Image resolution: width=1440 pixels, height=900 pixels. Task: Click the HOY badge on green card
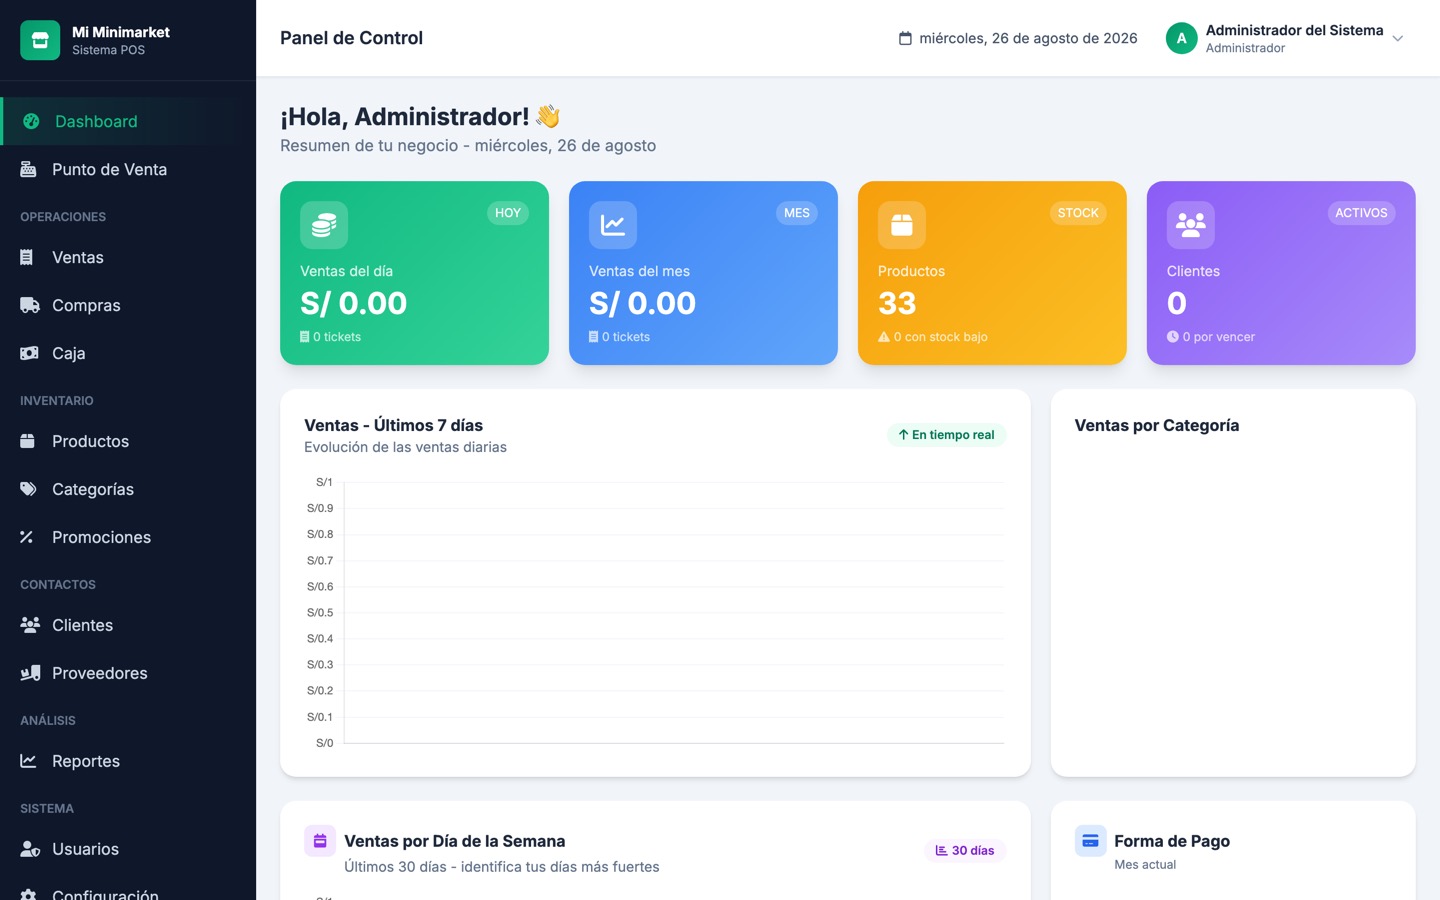tap(508, 213)
